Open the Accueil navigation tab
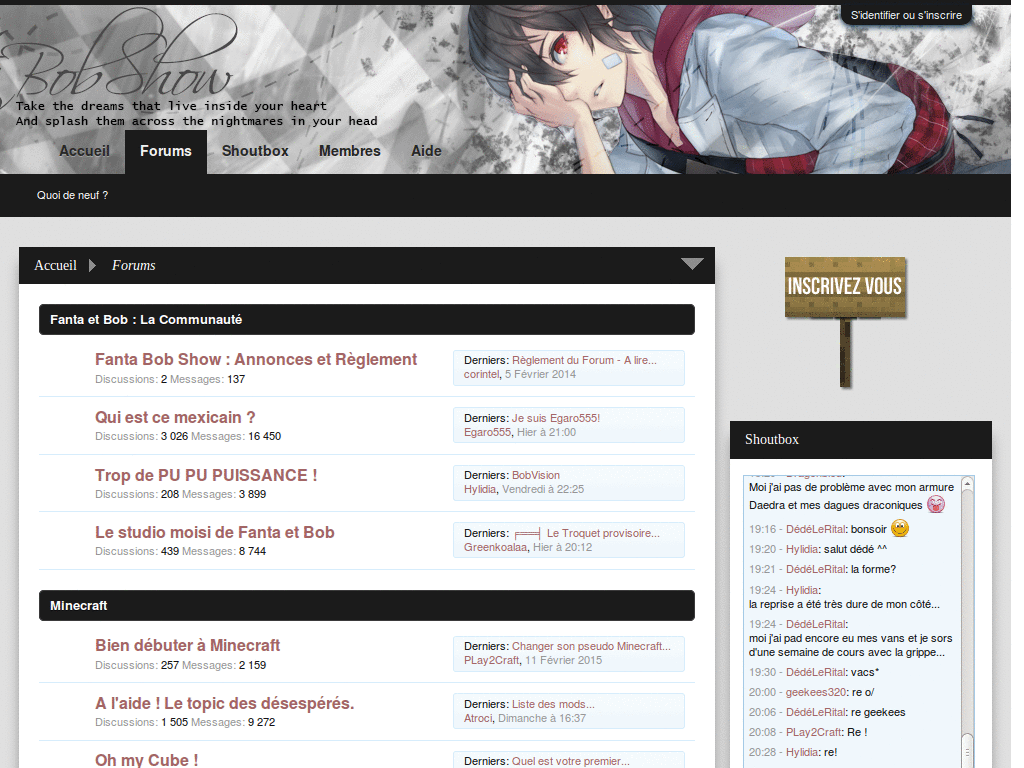 (84, 151)
